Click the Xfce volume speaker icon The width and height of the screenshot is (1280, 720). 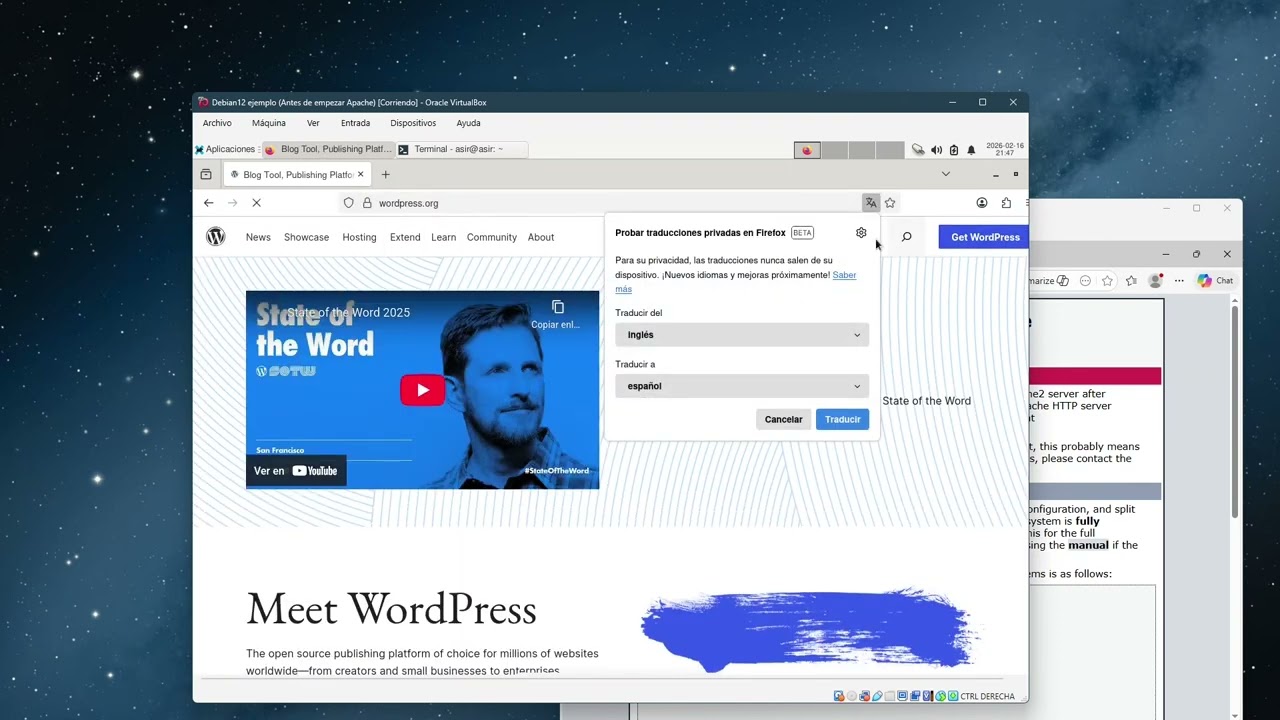click(x=936, y=150)
